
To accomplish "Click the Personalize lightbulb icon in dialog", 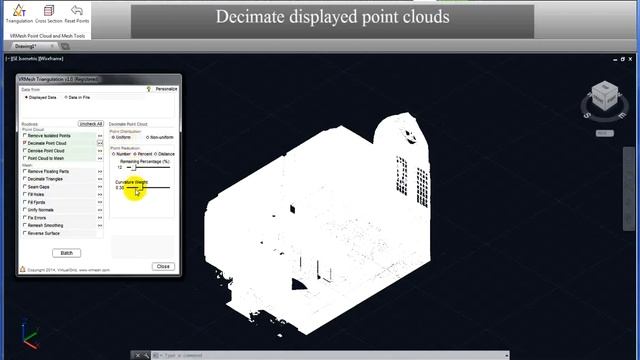I will (x=149, y=89).
